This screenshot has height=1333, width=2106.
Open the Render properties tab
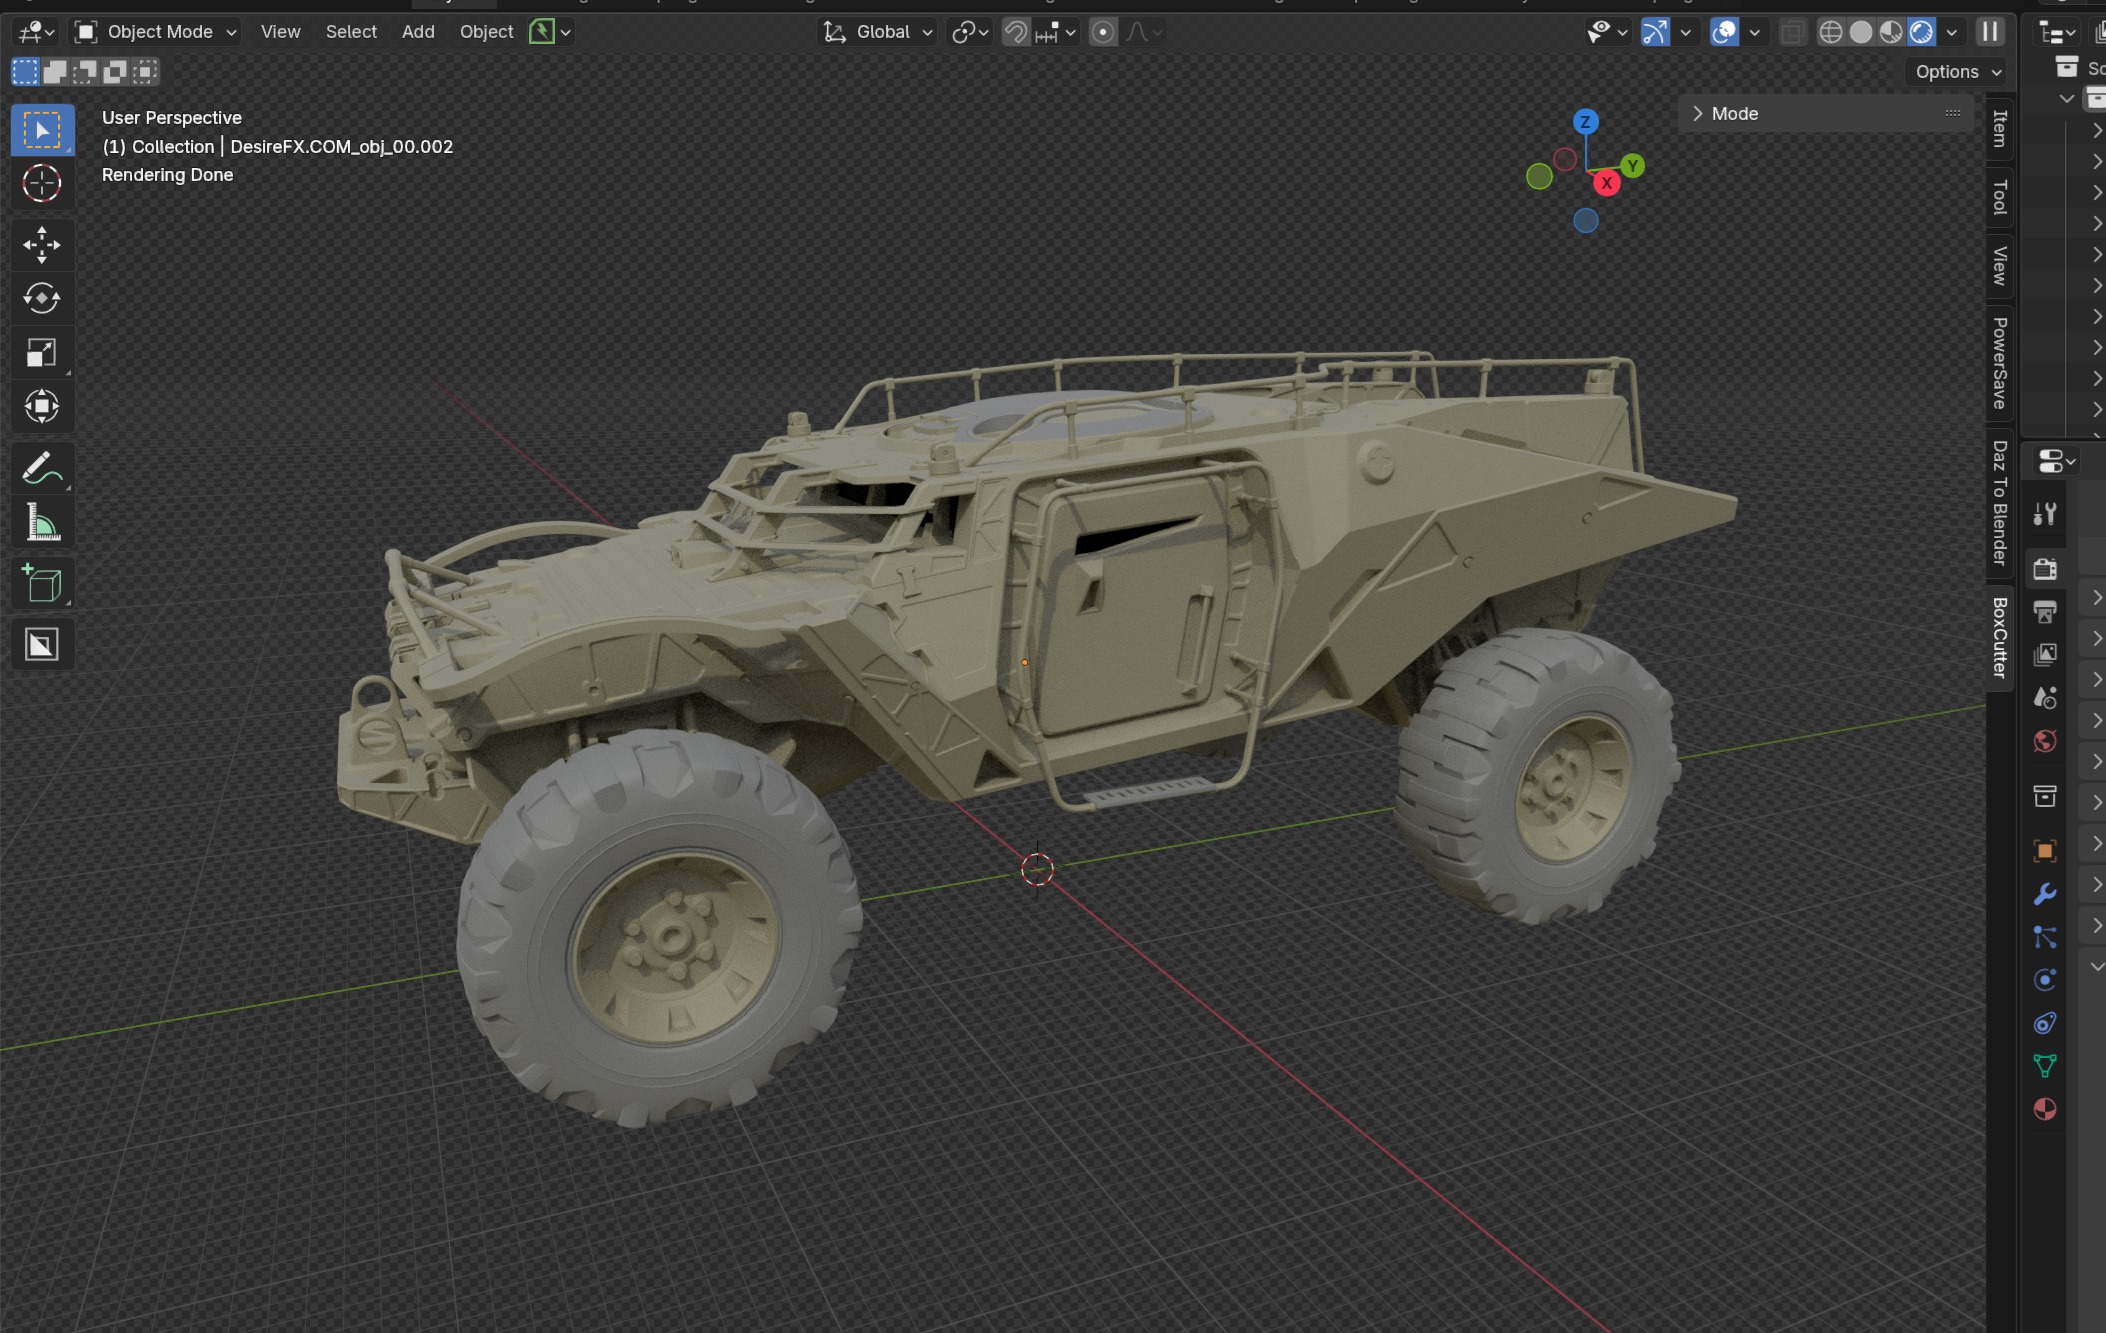(x=2045, y=569)
